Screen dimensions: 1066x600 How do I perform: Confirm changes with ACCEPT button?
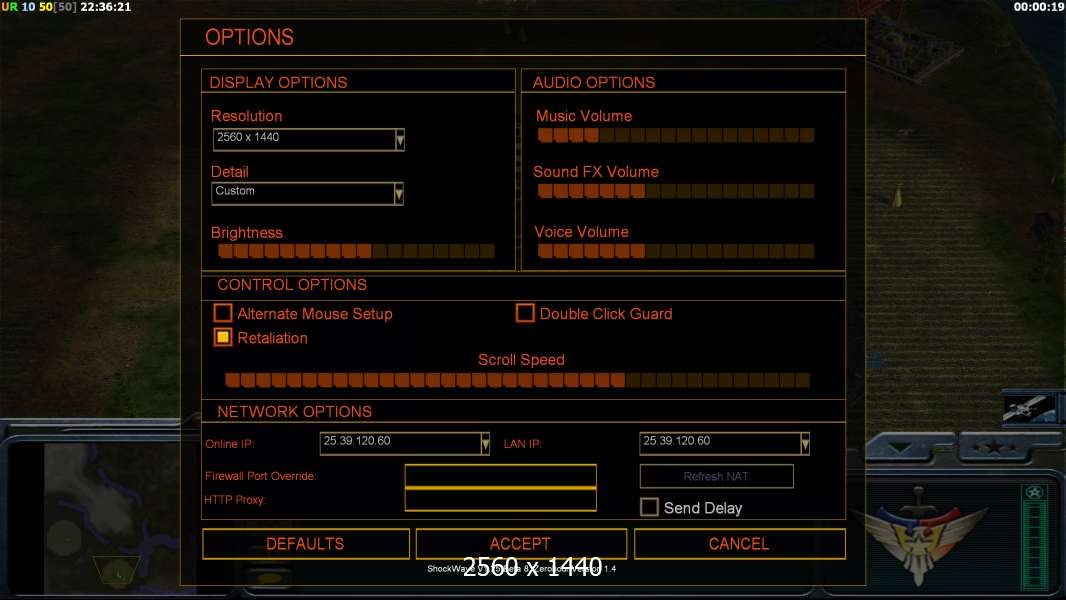(x=521, y=544)
